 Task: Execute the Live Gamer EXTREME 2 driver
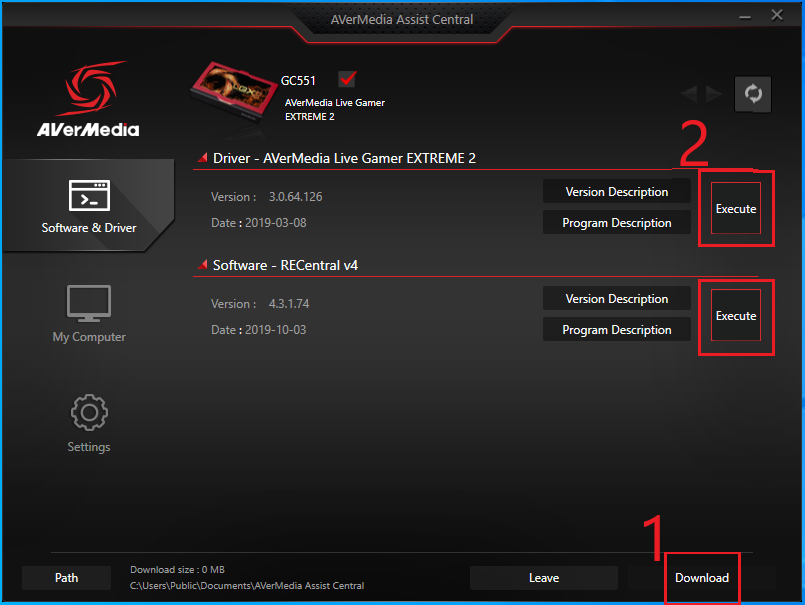coord(736,209)
